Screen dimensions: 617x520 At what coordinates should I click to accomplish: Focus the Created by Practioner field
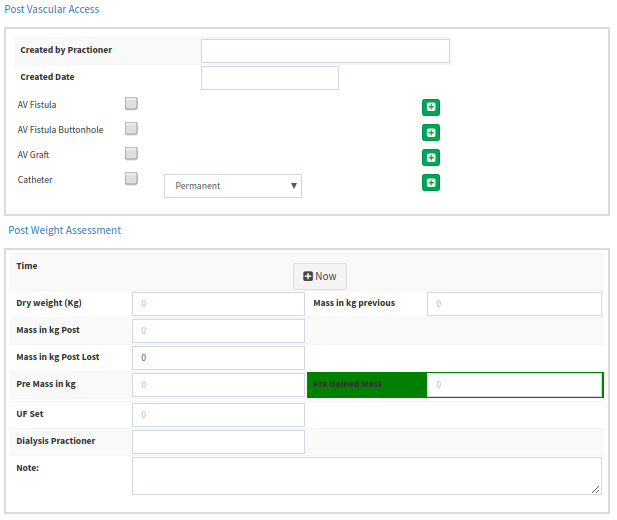click(325, 51)
